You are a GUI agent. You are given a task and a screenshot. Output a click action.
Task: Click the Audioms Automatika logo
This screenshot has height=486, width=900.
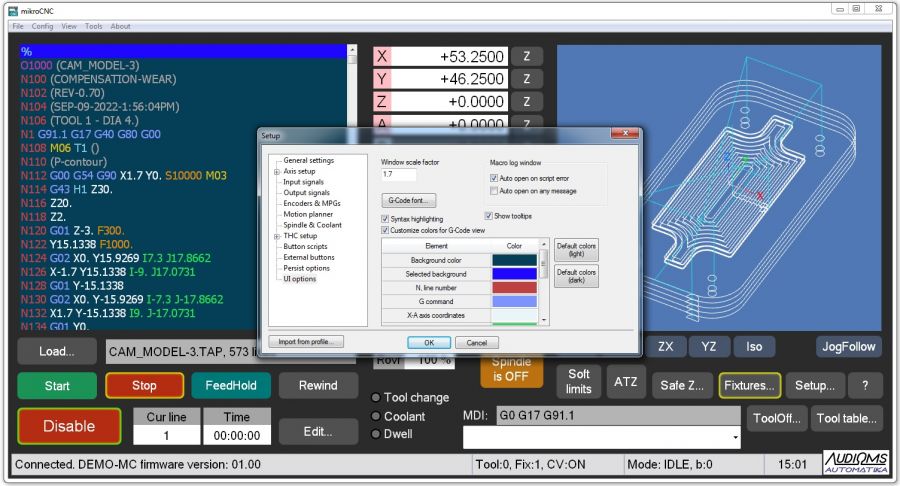coord(855,463)
